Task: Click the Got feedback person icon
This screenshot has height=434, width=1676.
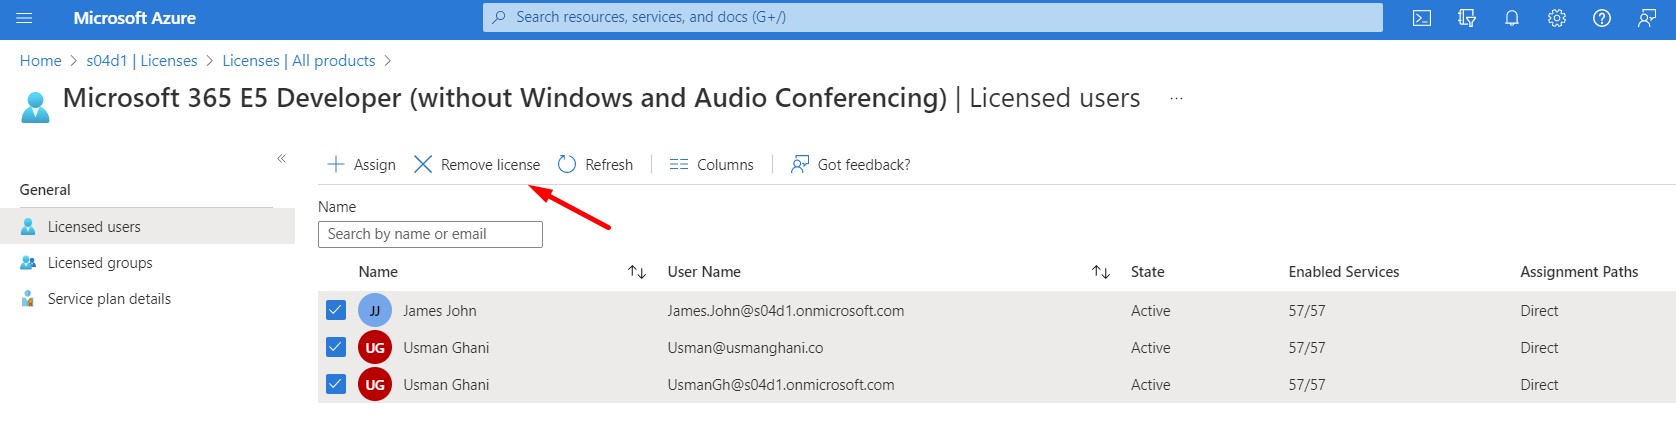Action: (800, 164)
